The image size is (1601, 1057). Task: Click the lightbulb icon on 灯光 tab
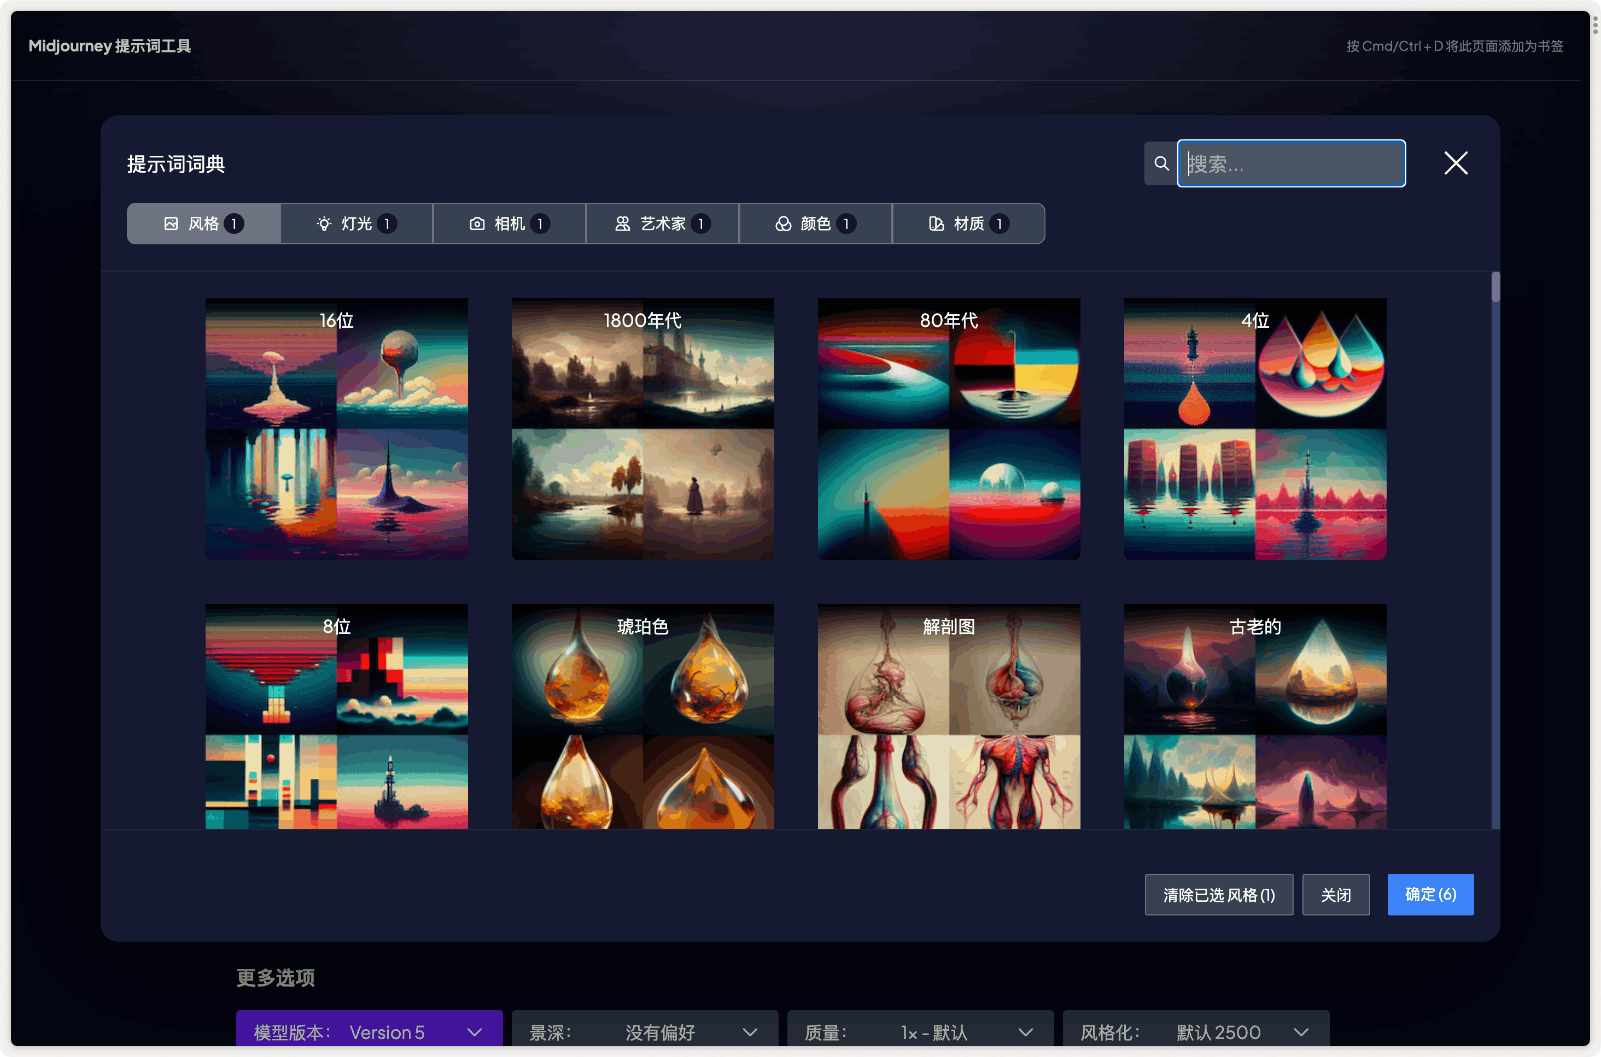(324, 224)
